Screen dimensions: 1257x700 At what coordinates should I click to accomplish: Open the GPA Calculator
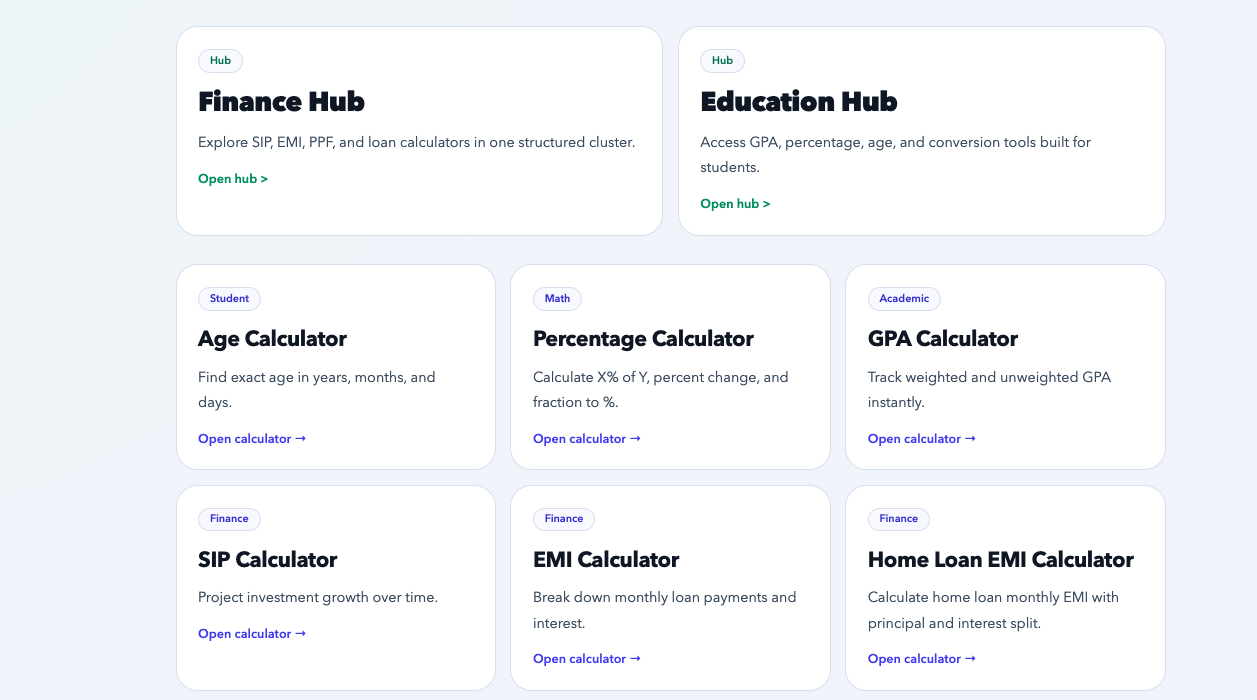tap(921, 438)
